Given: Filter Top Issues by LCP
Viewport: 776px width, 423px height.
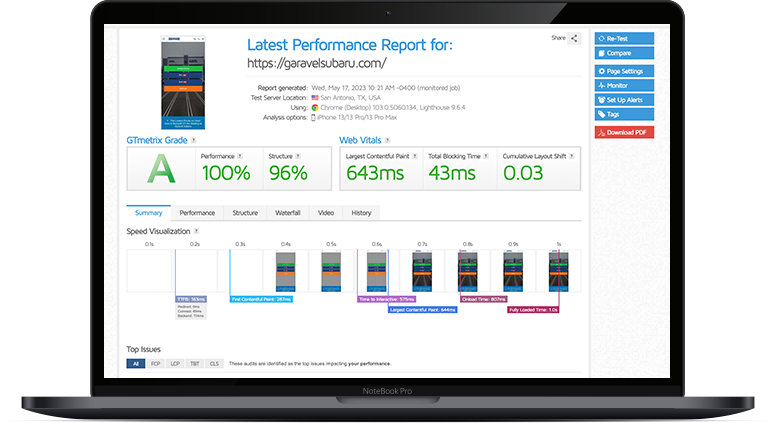Looking at the screenshot, I should pos(175,364).
